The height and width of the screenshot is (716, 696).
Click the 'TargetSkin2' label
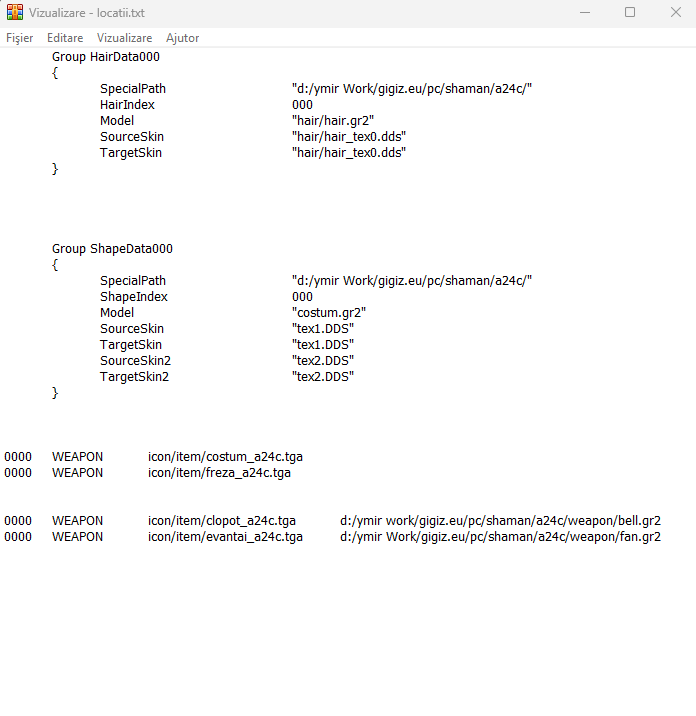[134, 376]
